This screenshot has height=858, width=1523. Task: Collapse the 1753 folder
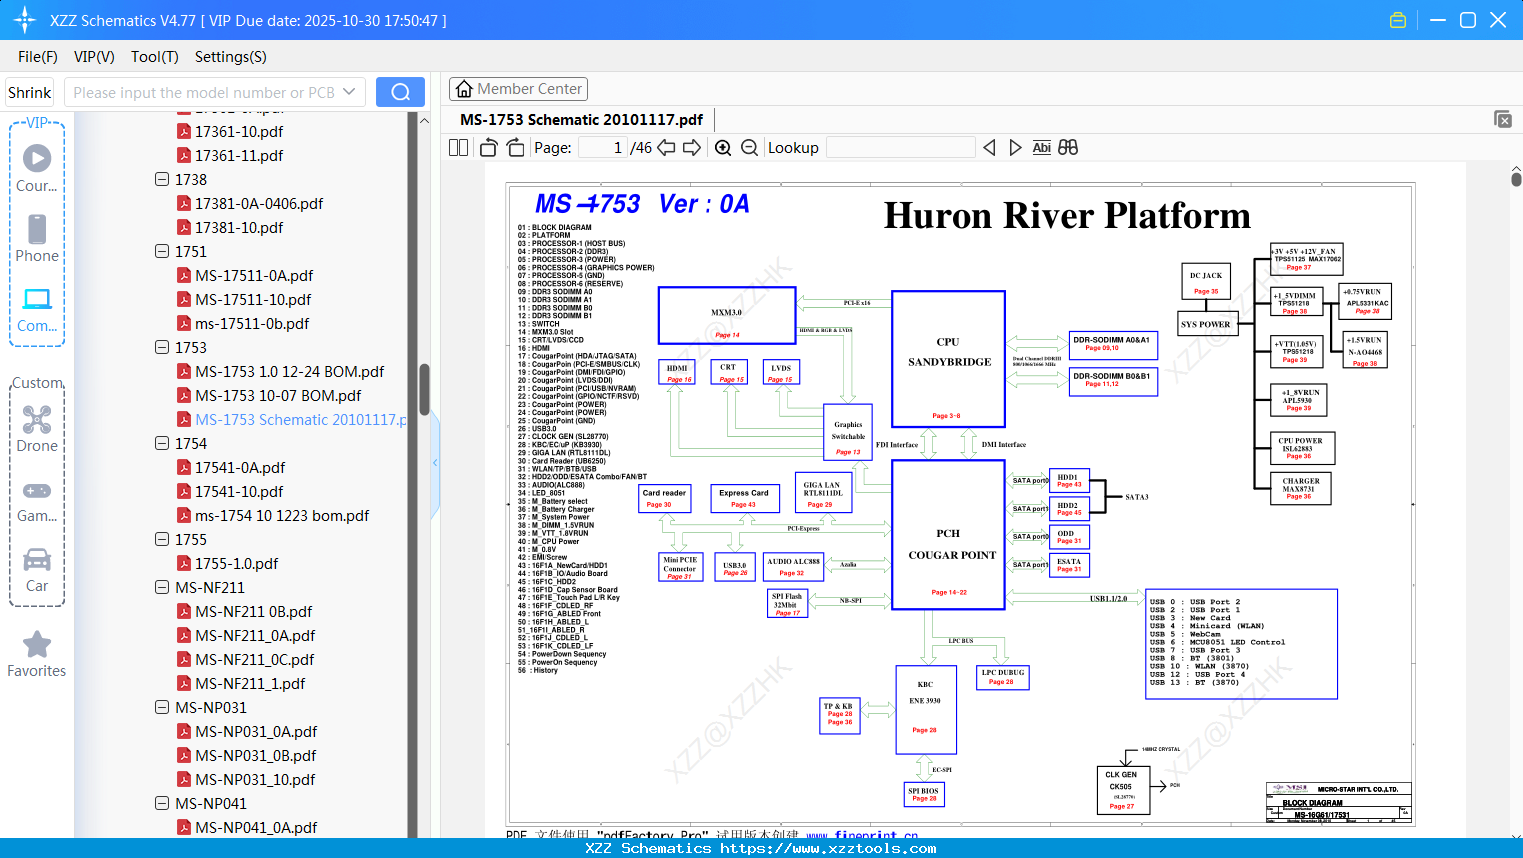click(162, 348)
